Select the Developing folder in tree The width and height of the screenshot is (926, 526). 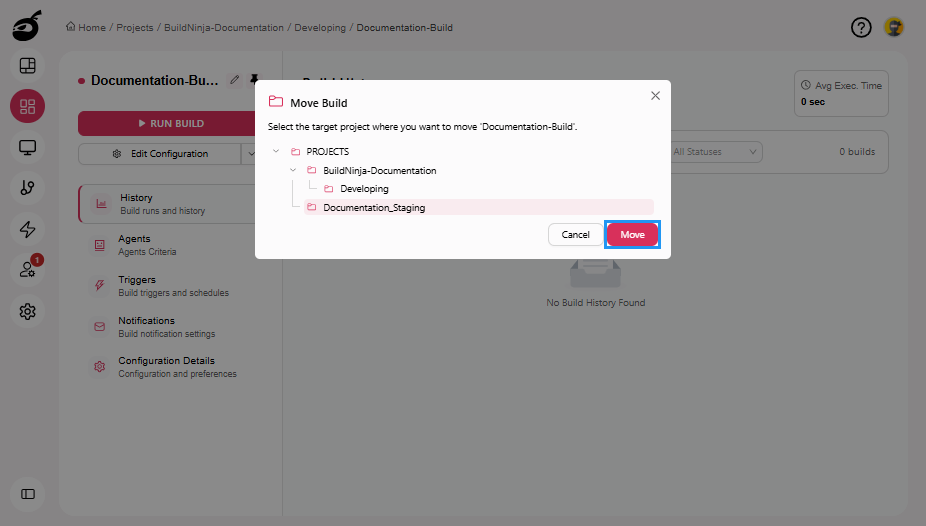[x=364, y=189]
